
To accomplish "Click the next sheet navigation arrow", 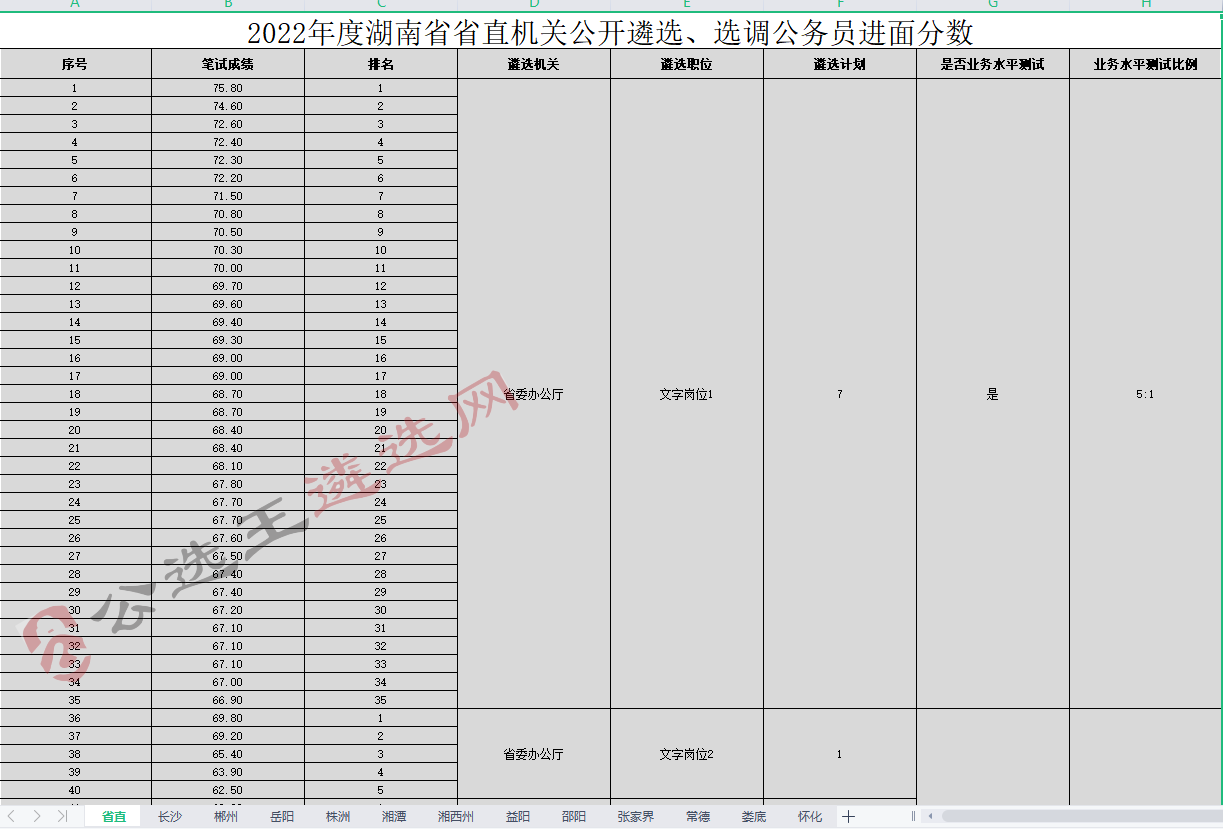I will point(37,817).
